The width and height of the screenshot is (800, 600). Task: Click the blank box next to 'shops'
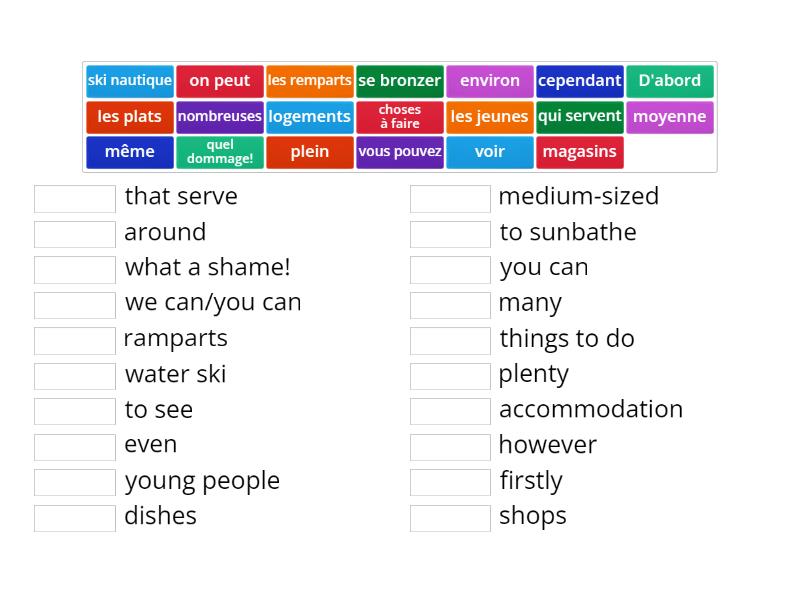(x=450, y=518)
